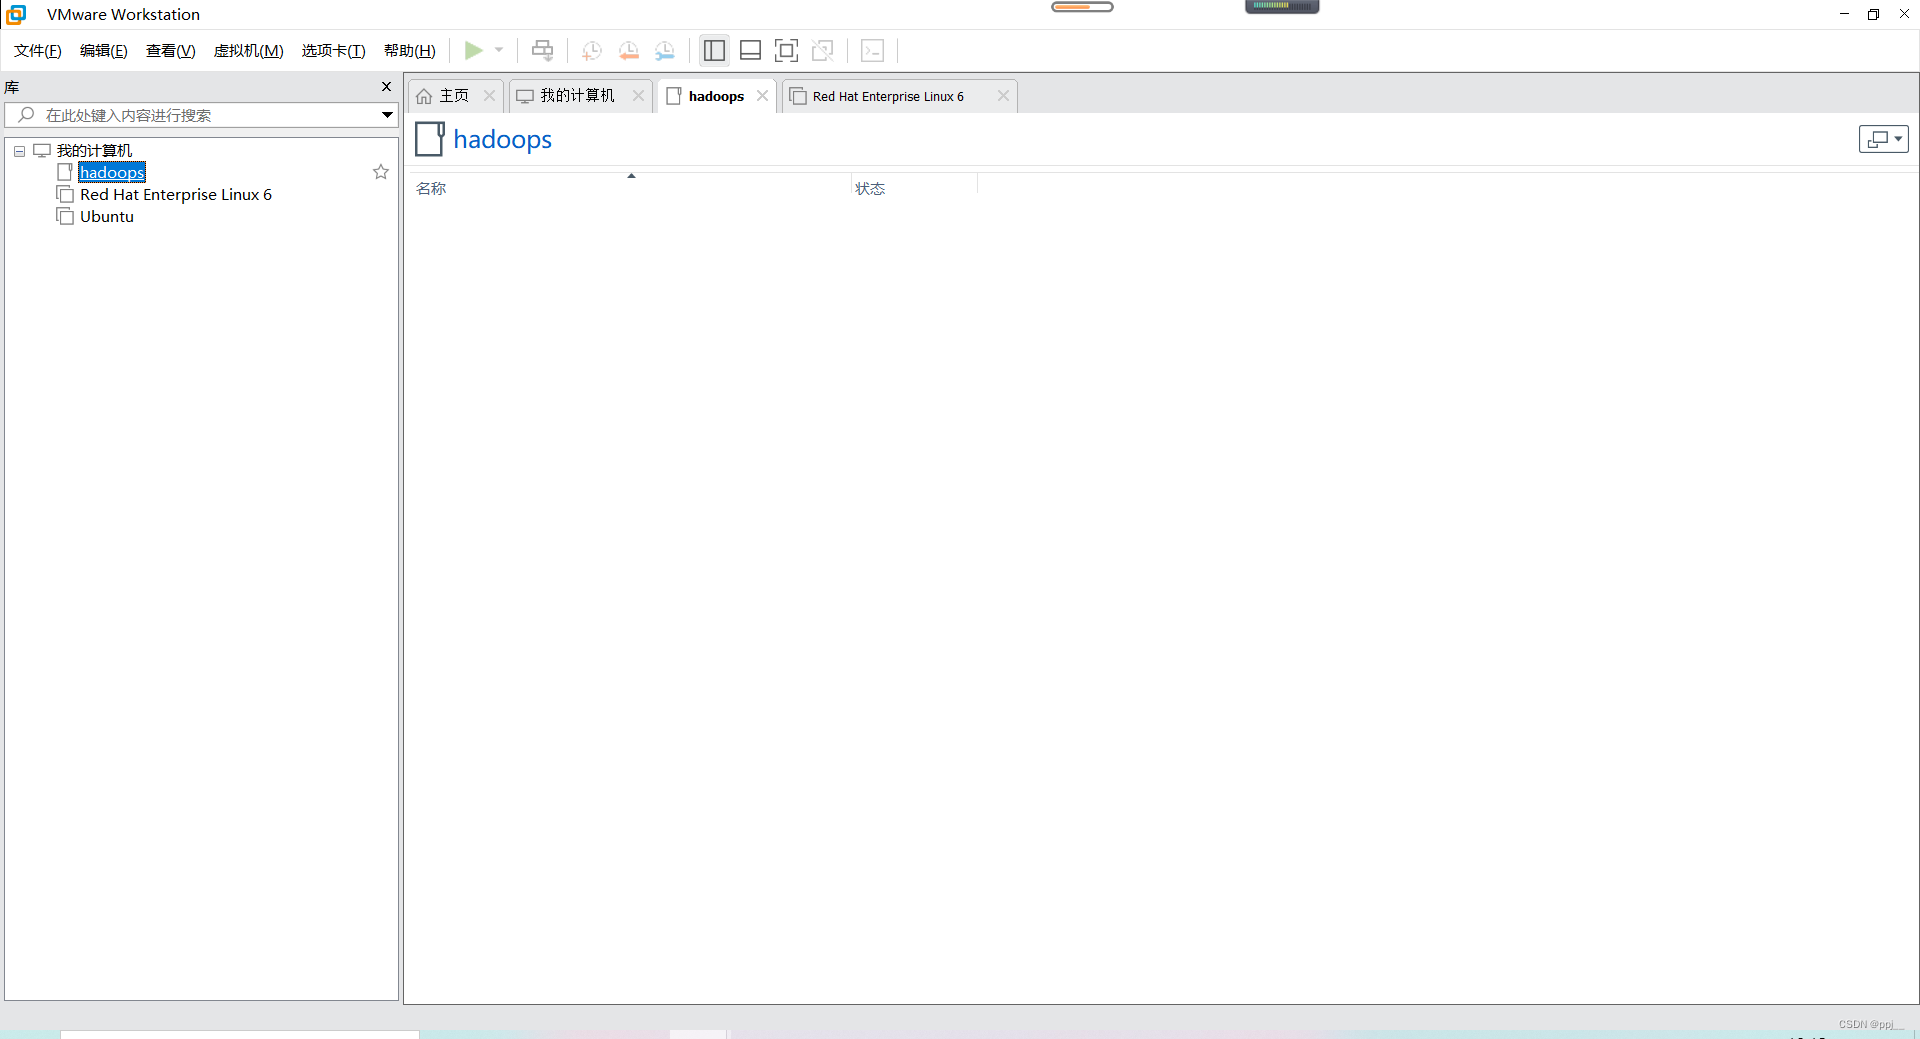This screenshot has width=1920, height=1039.
Task: Close the 主页 tab
Action: (489, 96)
